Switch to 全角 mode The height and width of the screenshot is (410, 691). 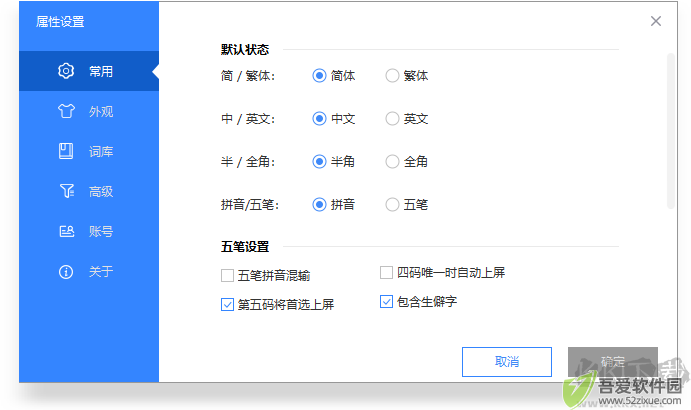click(392, 162)
